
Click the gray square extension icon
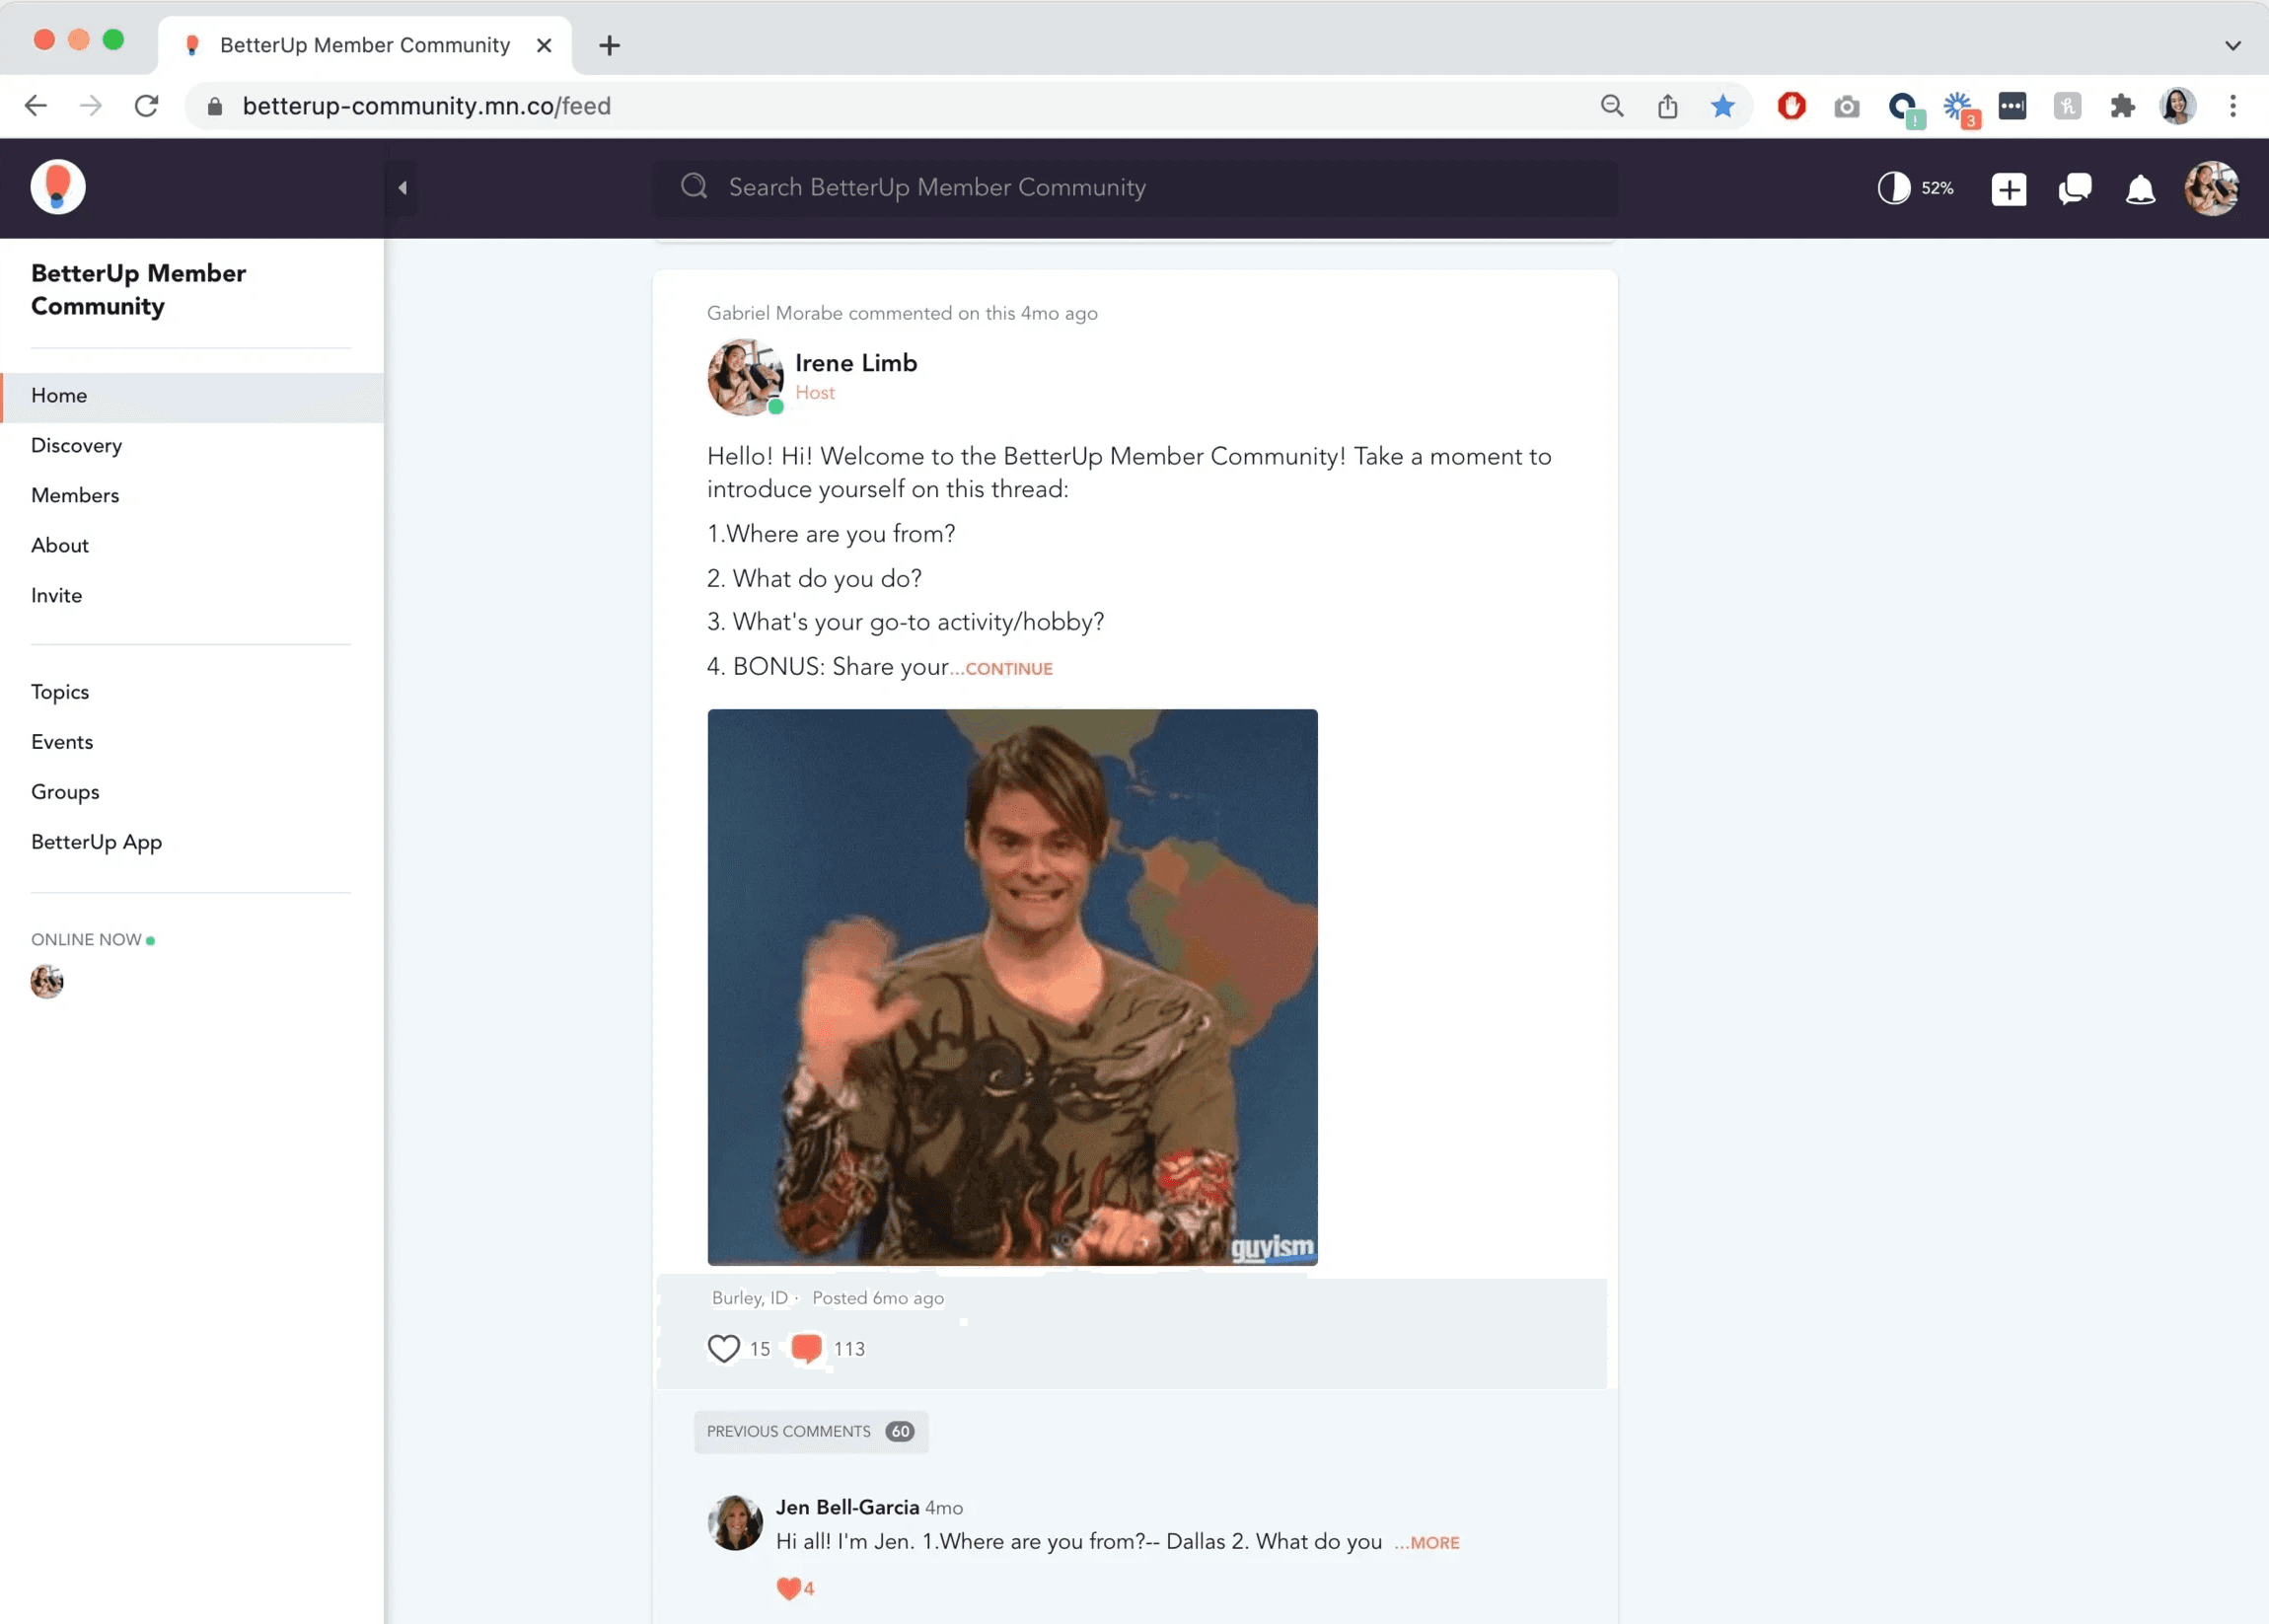pos(2067,106)
